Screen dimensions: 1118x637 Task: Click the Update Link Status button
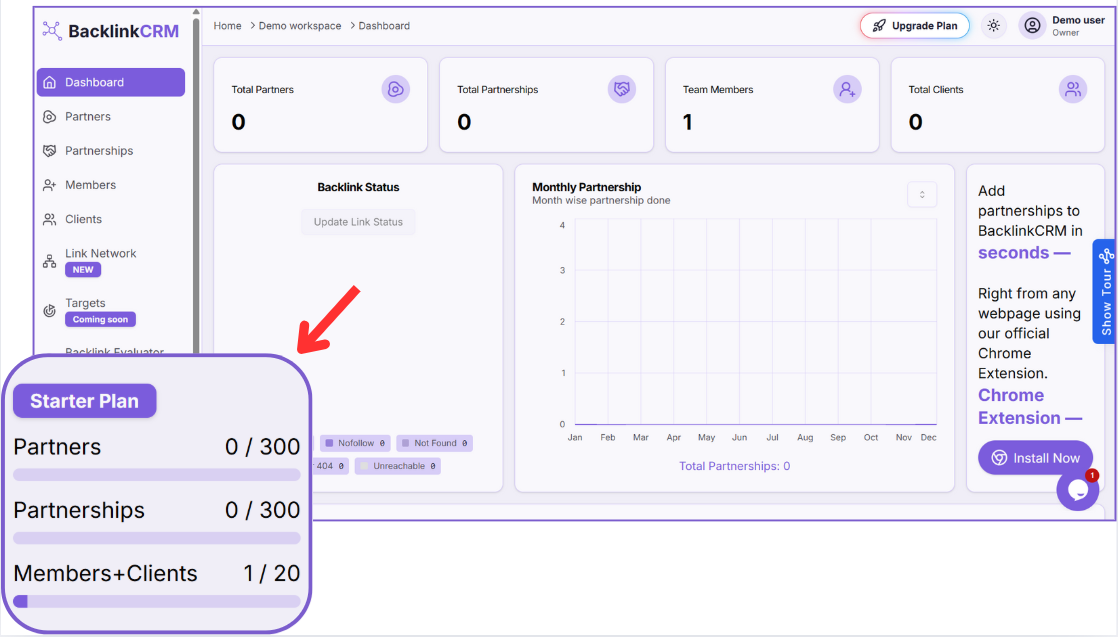(358, 222)
